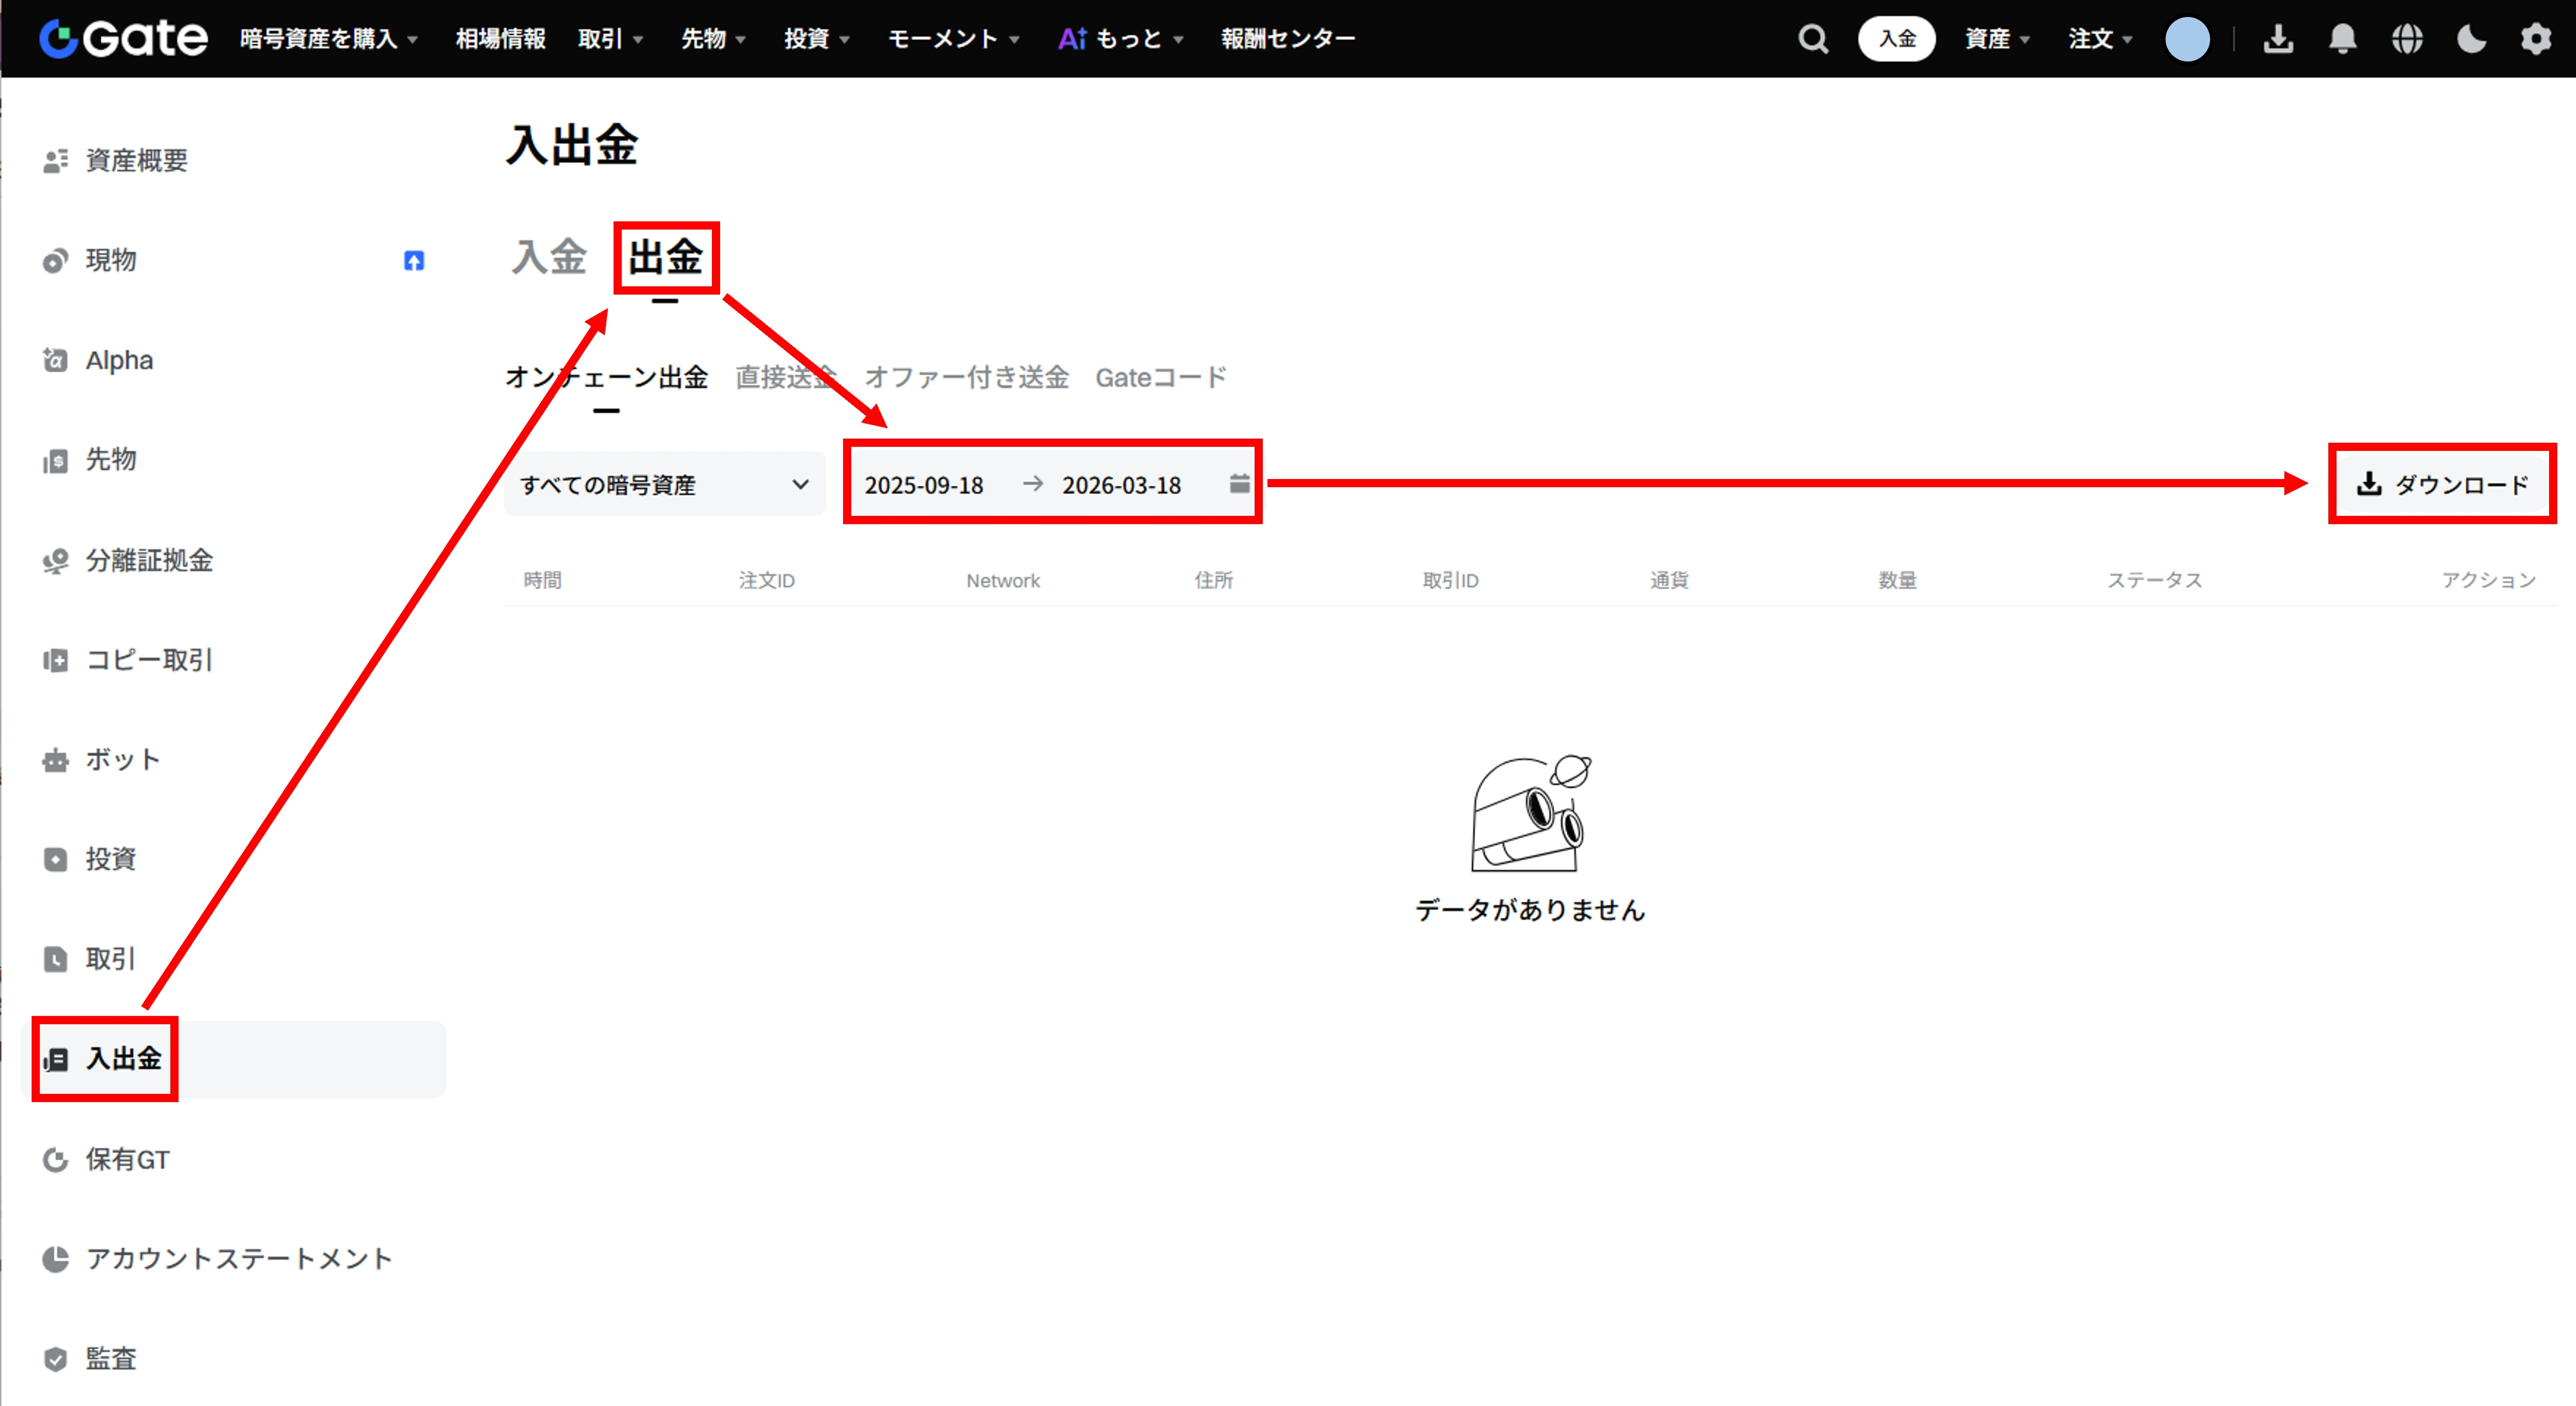The height and width of the screenshot is (1406, 2576).
Task: Click the 分離証拠金 sidebar icon
Action: click(x=55, y=560)
